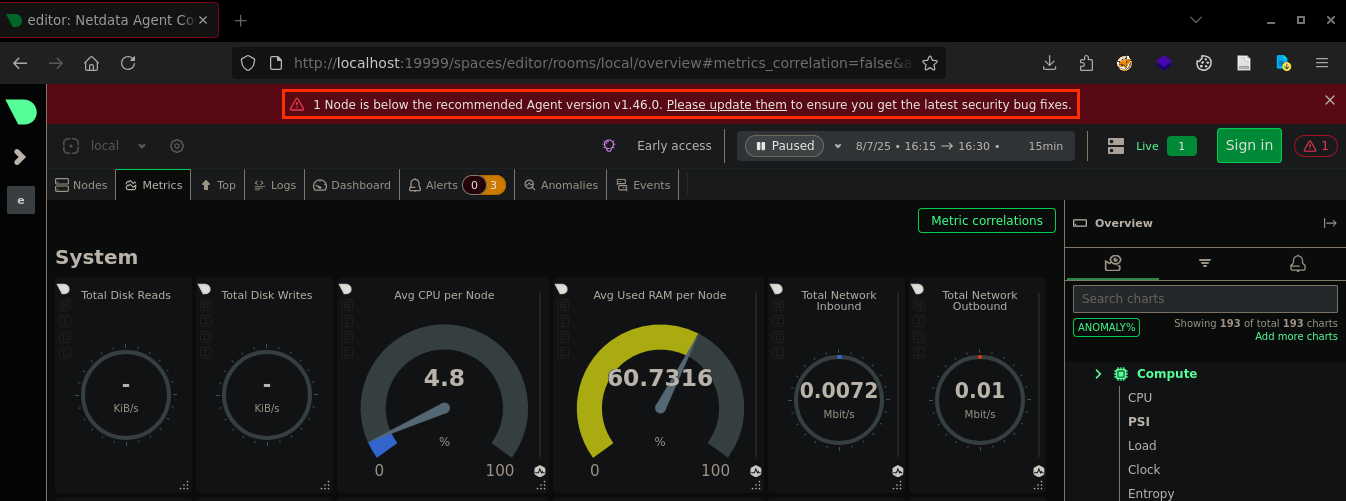Click anomaly icon on Total Network Outbound card
This screenshot has width=1346, height=501.
click(1039, 471)
